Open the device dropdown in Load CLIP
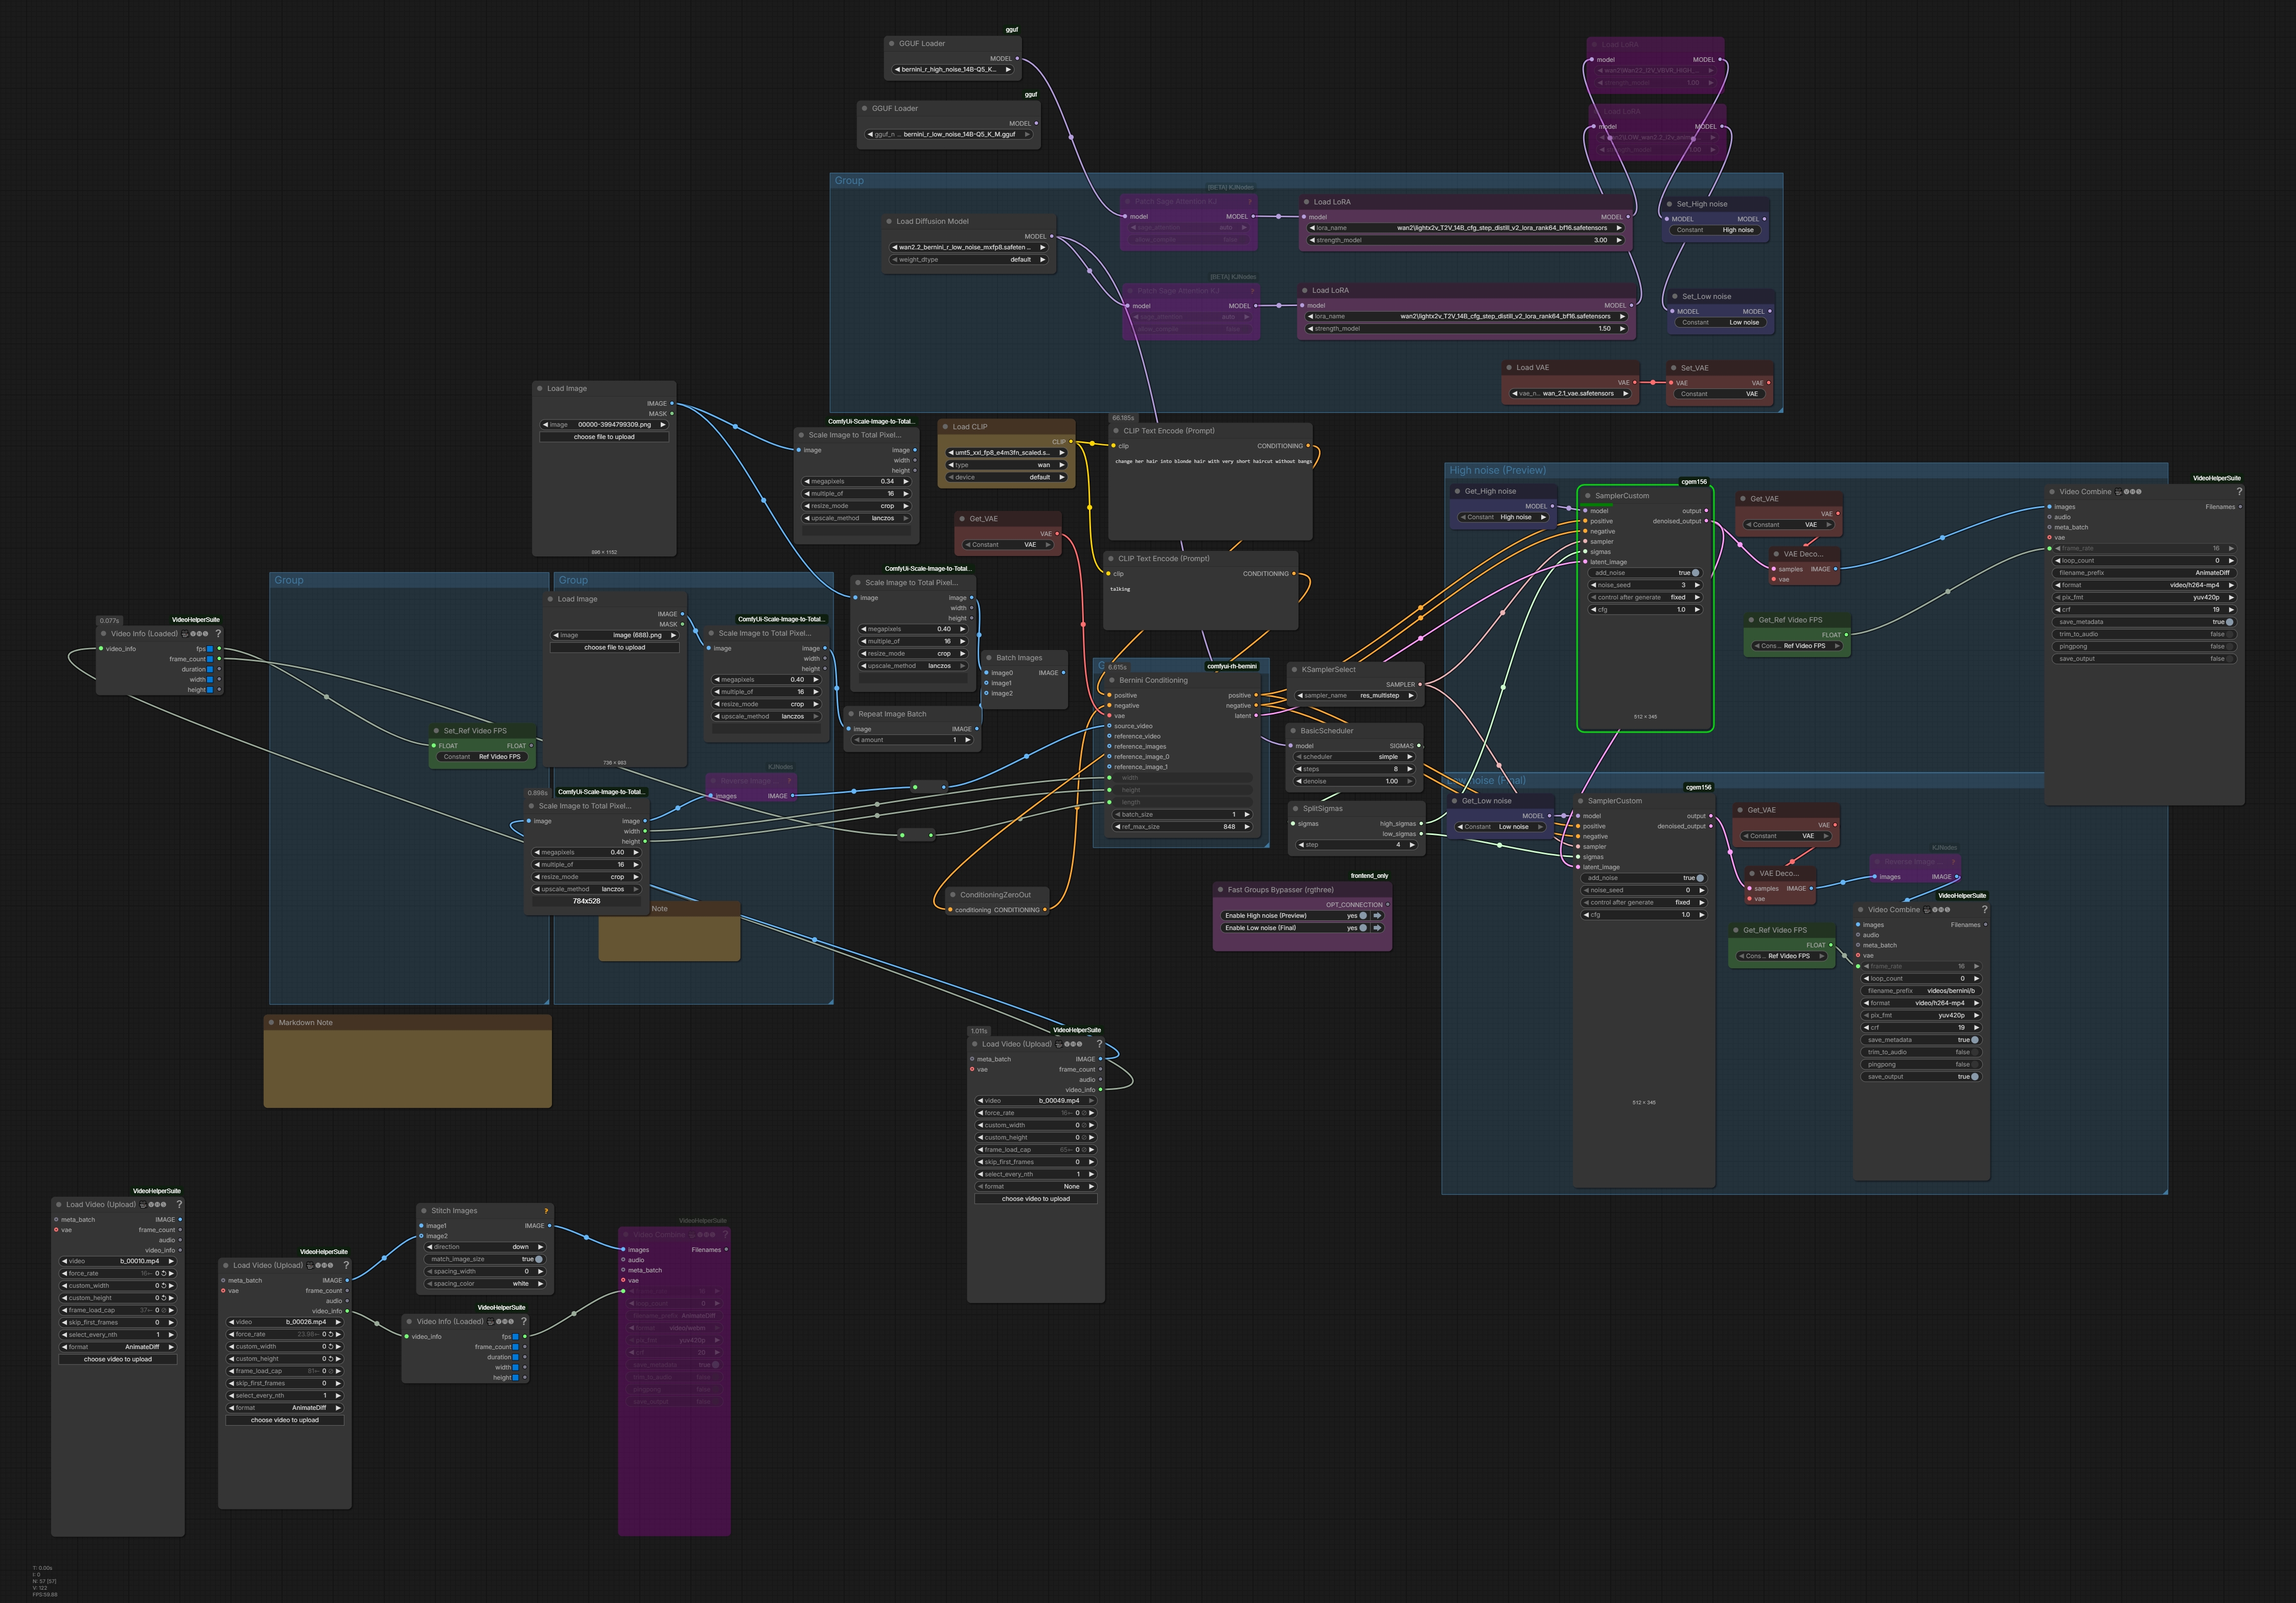2296x1603 pixels. 1006,477
